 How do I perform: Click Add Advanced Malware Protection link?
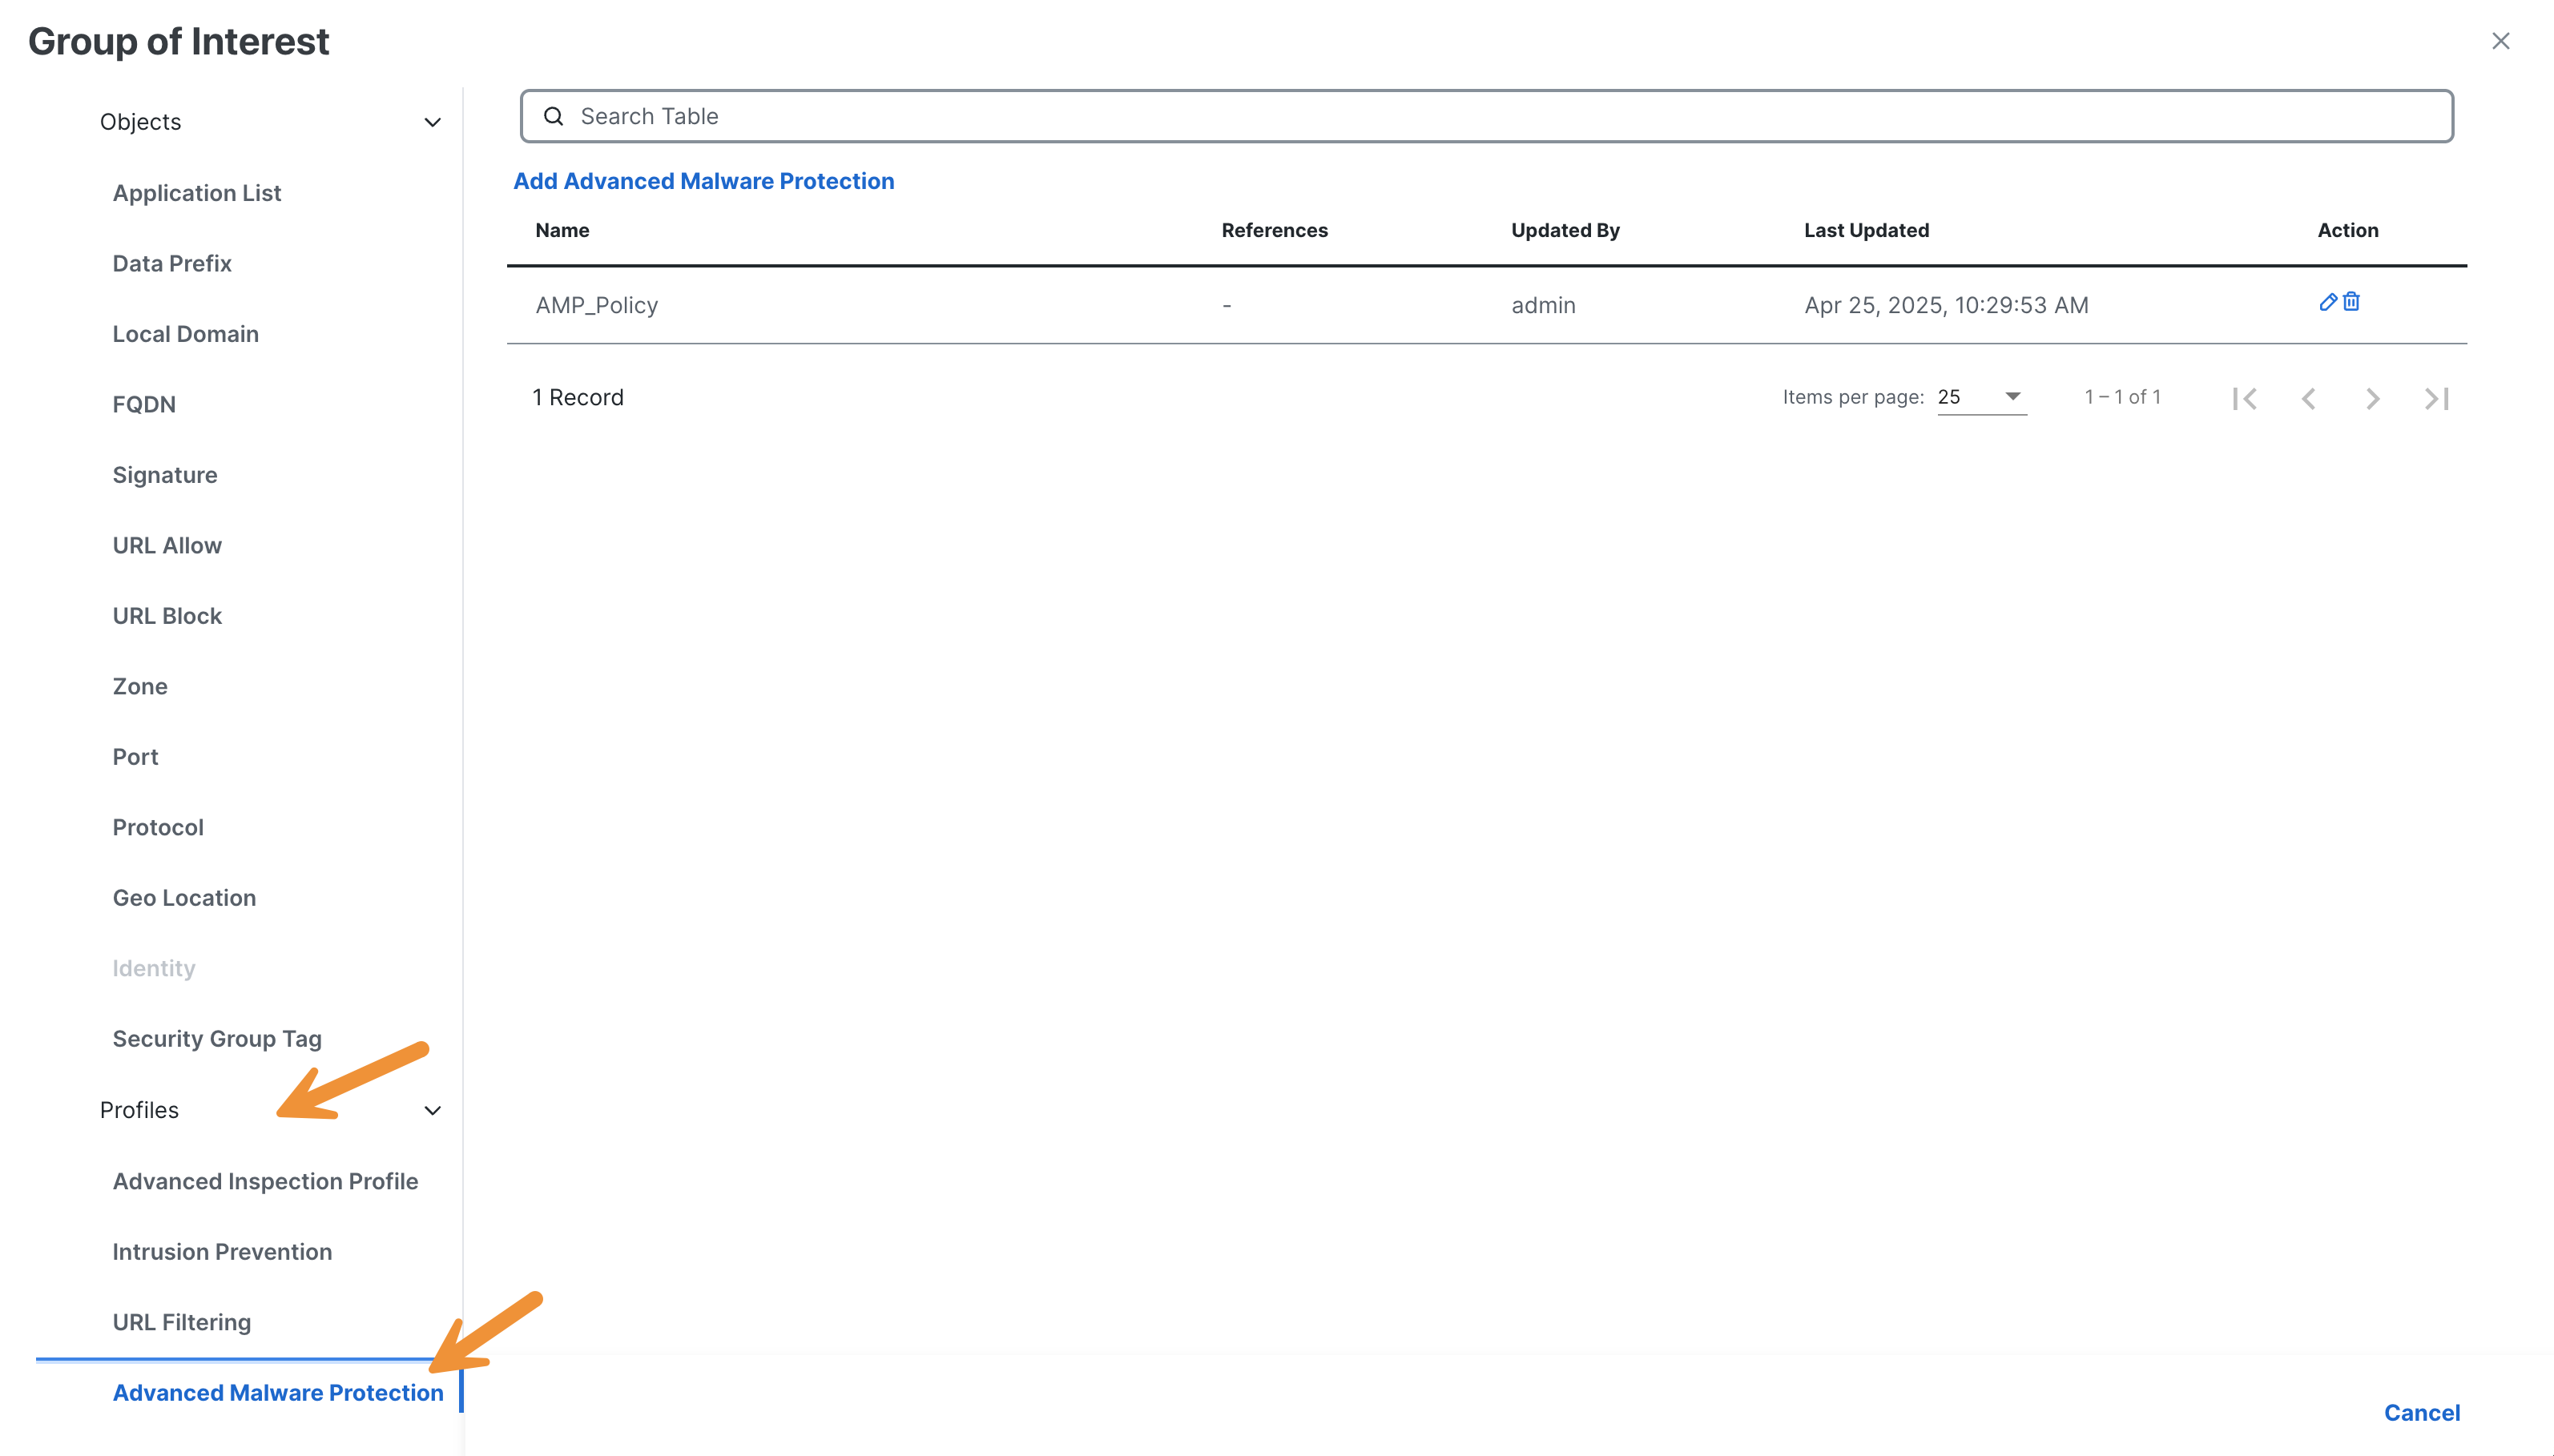(703, 181)
